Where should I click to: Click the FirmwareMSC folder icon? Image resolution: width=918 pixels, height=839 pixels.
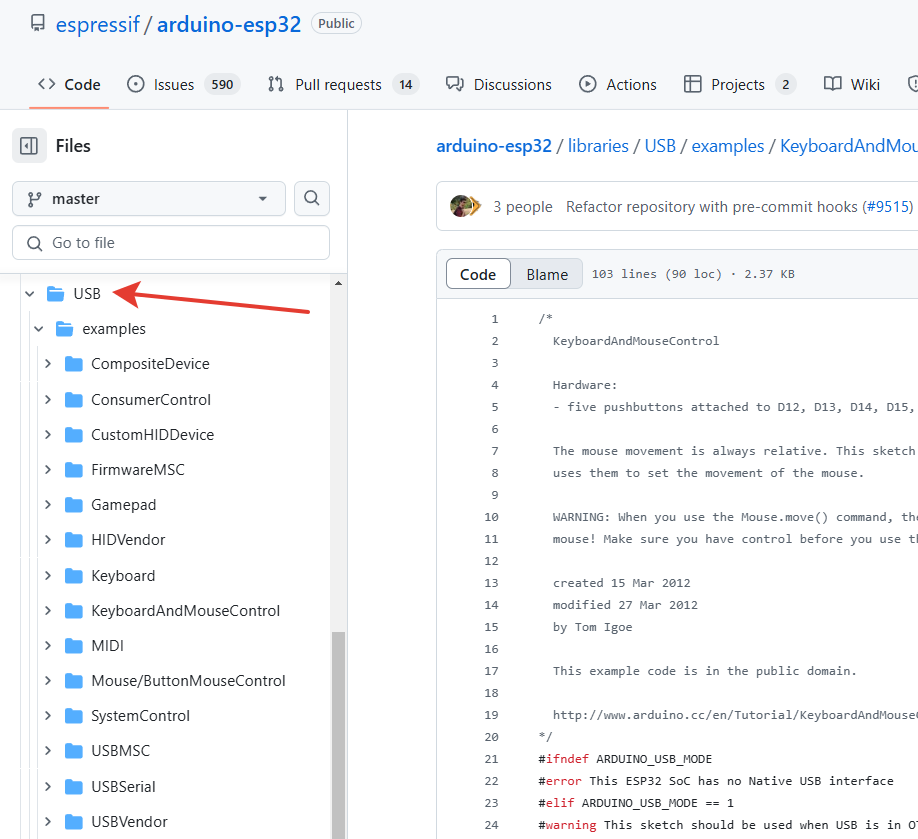[x=73, y=470]
